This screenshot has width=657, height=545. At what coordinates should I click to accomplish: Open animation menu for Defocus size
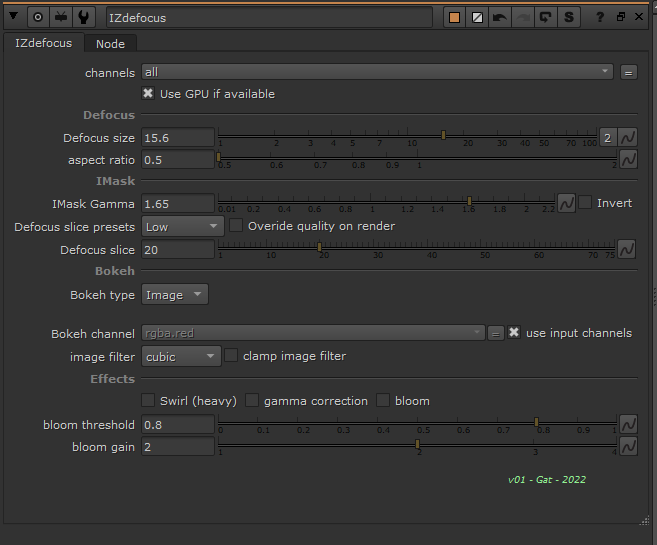629,137
